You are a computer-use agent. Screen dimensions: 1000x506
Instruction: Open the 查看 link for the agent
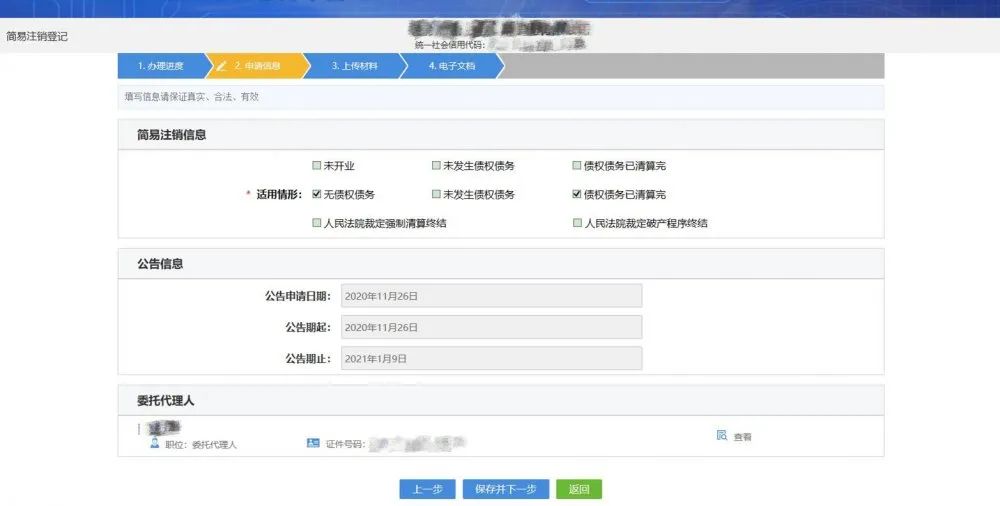(x=742, y=437)
